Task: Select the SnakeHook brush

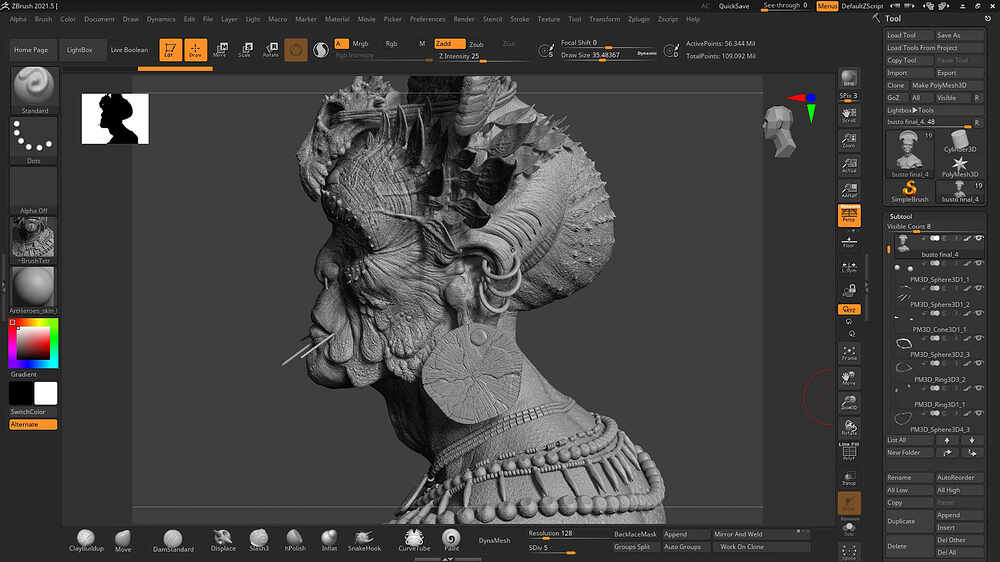Action: pyautogui.click(x=364, y=540)
